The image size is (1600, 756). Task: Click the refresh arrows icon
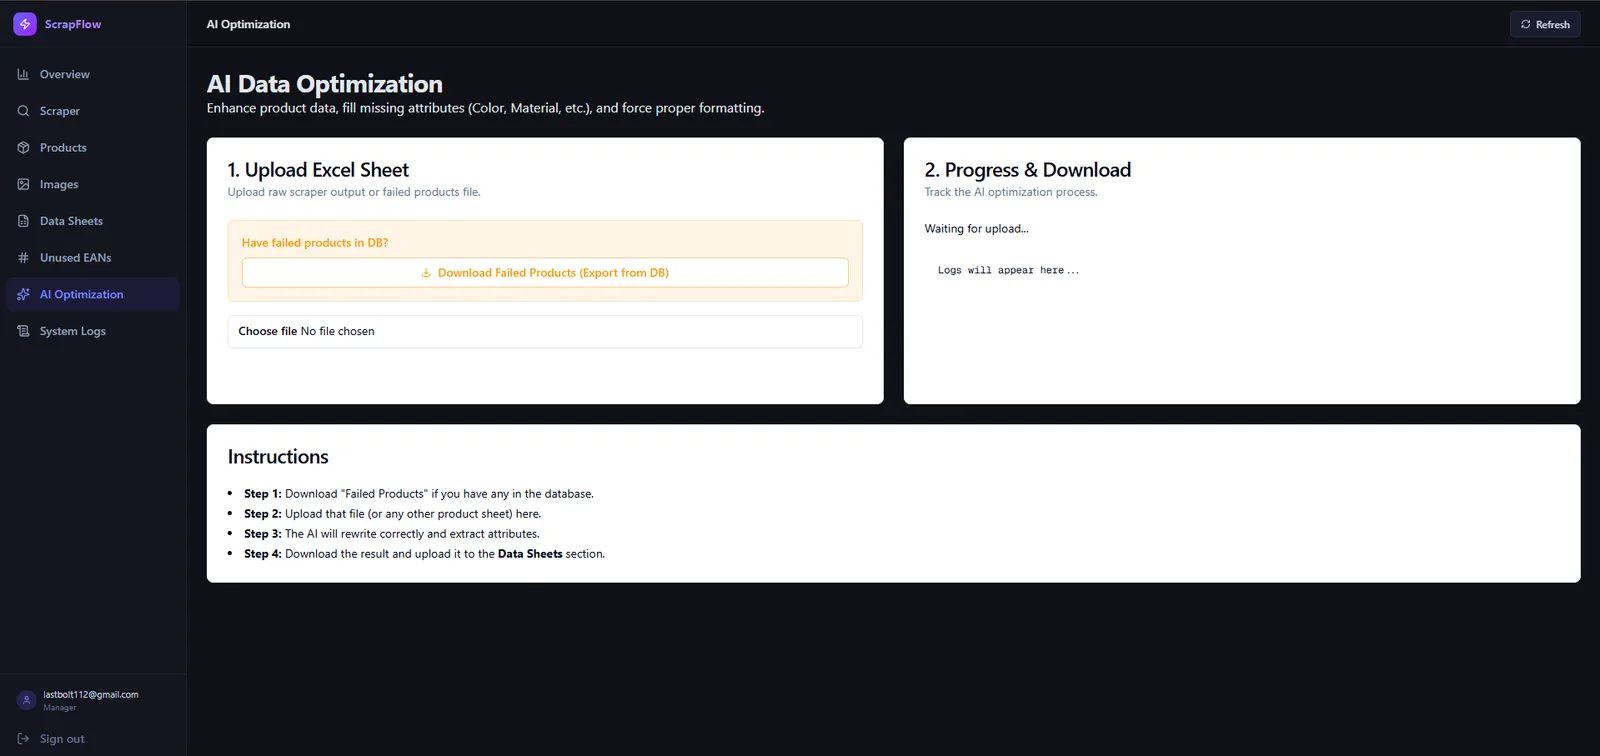click(1526, 24)
